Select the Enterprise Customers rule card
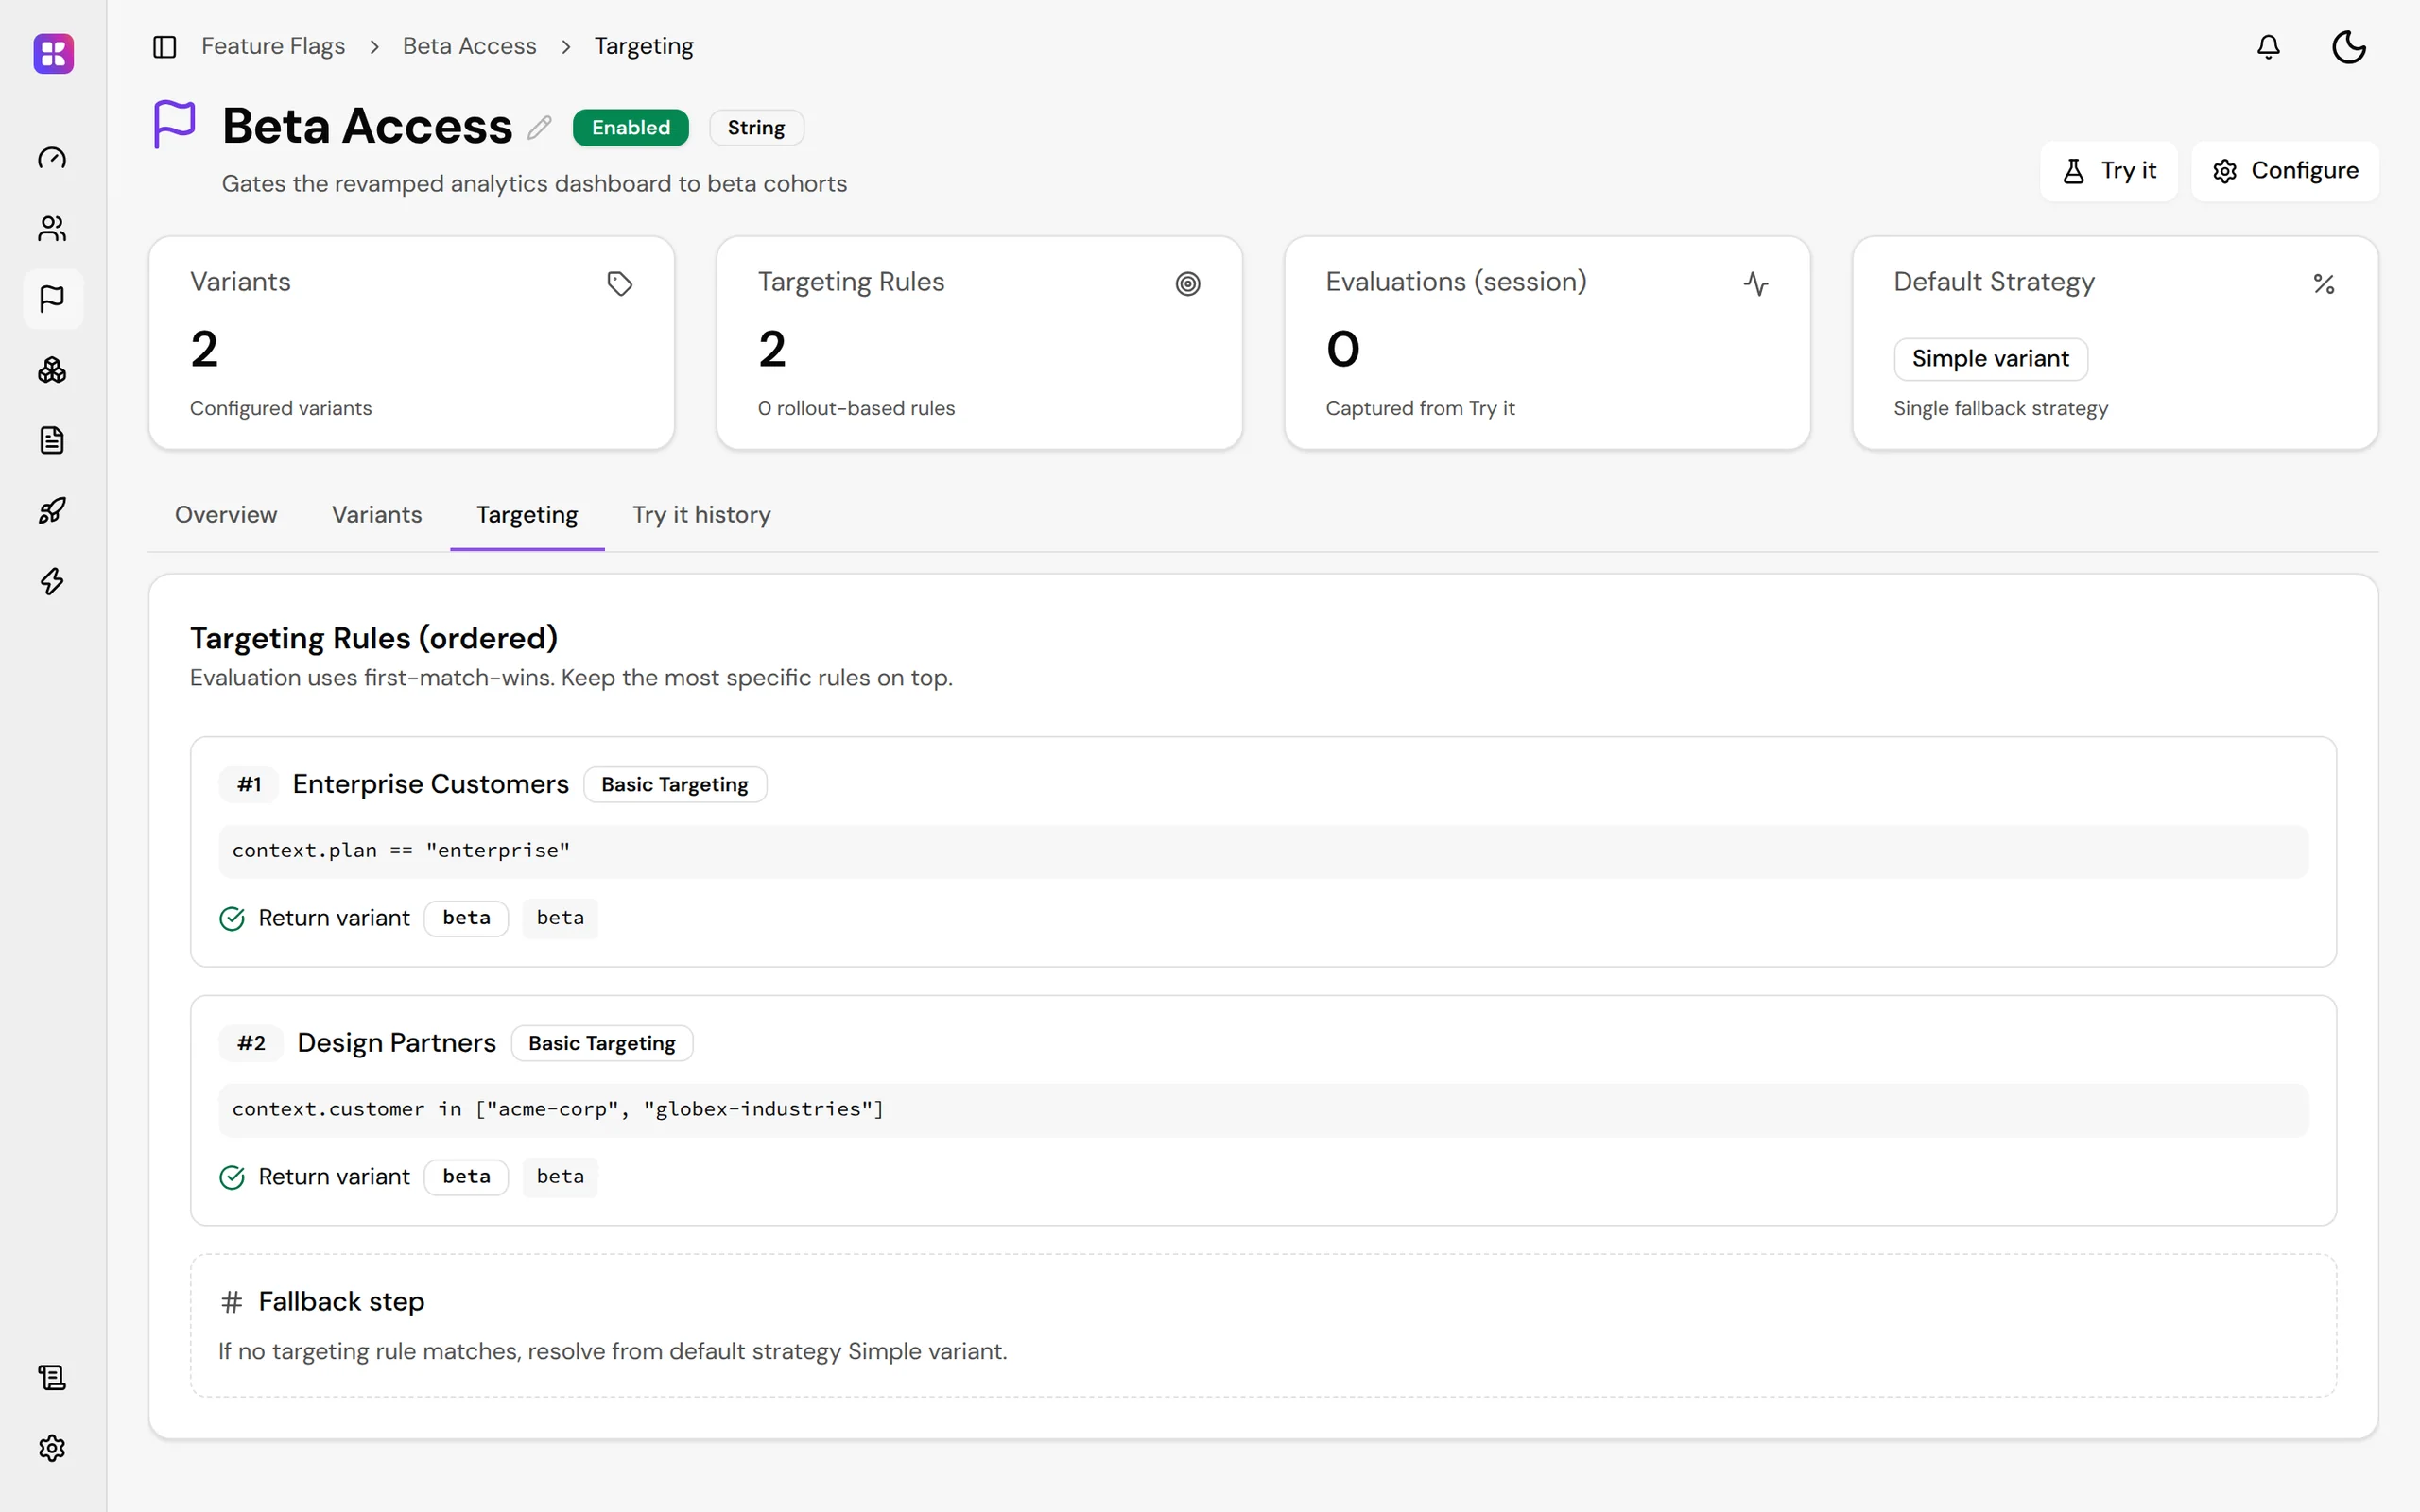2420x1512 pixels. (1263, 852)
